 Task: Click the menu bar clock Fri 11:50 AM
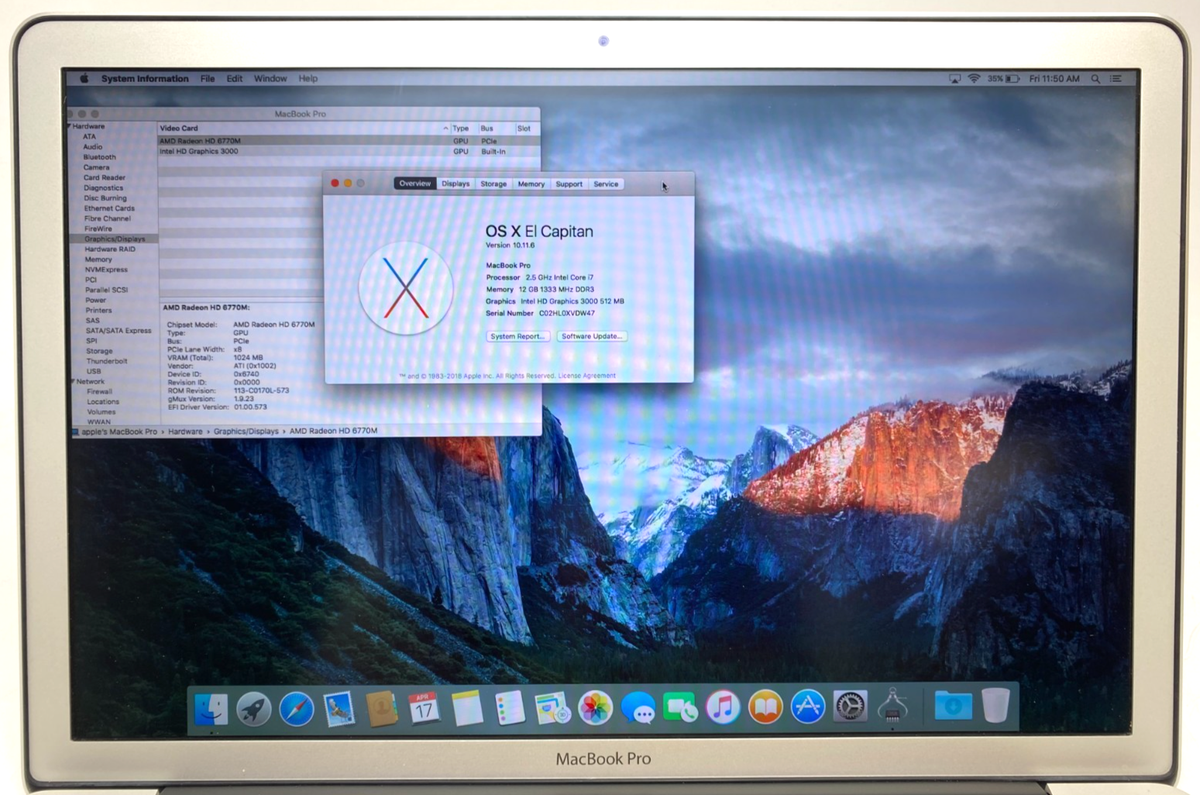click(1055, 79)
